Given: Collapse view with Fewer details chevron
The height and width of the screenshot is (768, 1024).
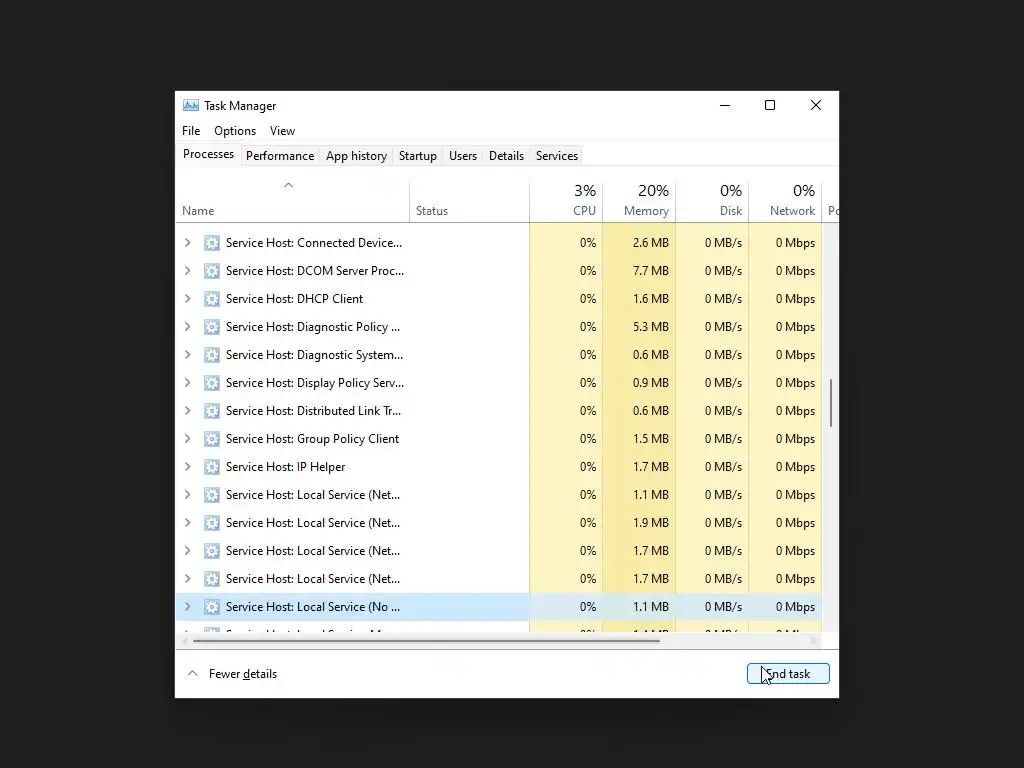Looking at the screenshot, I should pyautogui.click(x=192, y=673).
